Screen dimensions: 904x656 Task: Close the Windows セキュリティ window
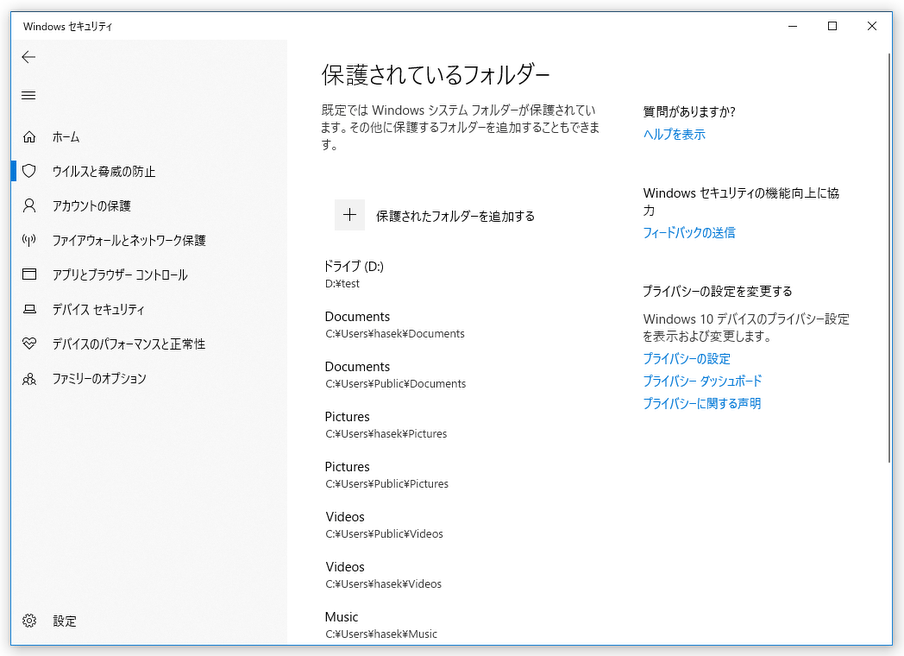tap(872, 26)
